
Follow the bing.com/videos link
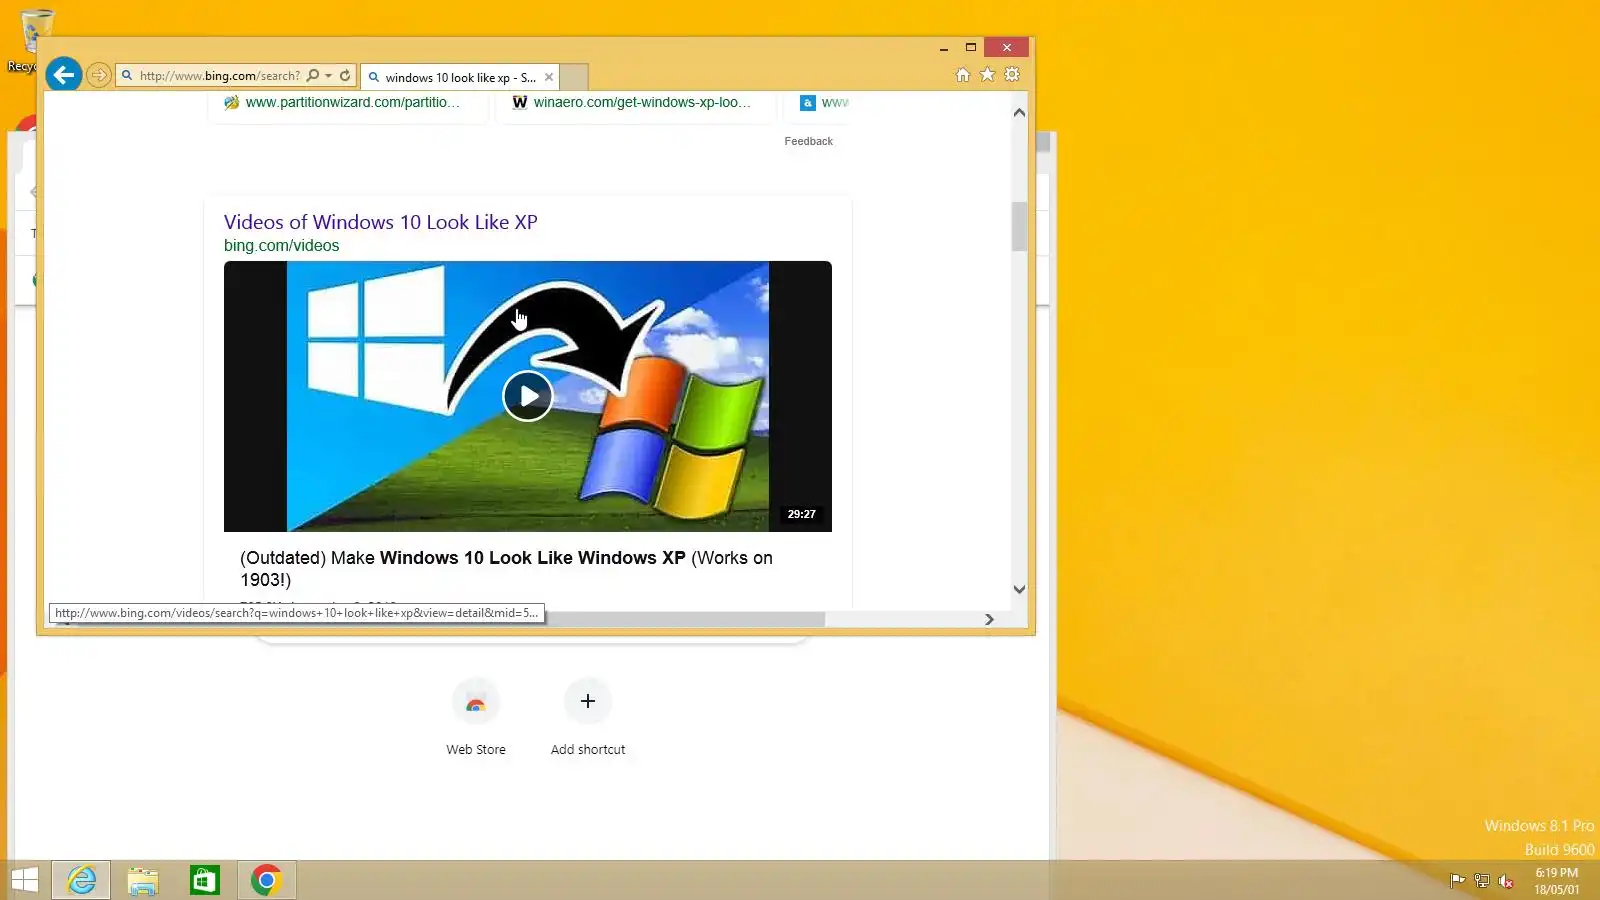click(x=281, y=246)
